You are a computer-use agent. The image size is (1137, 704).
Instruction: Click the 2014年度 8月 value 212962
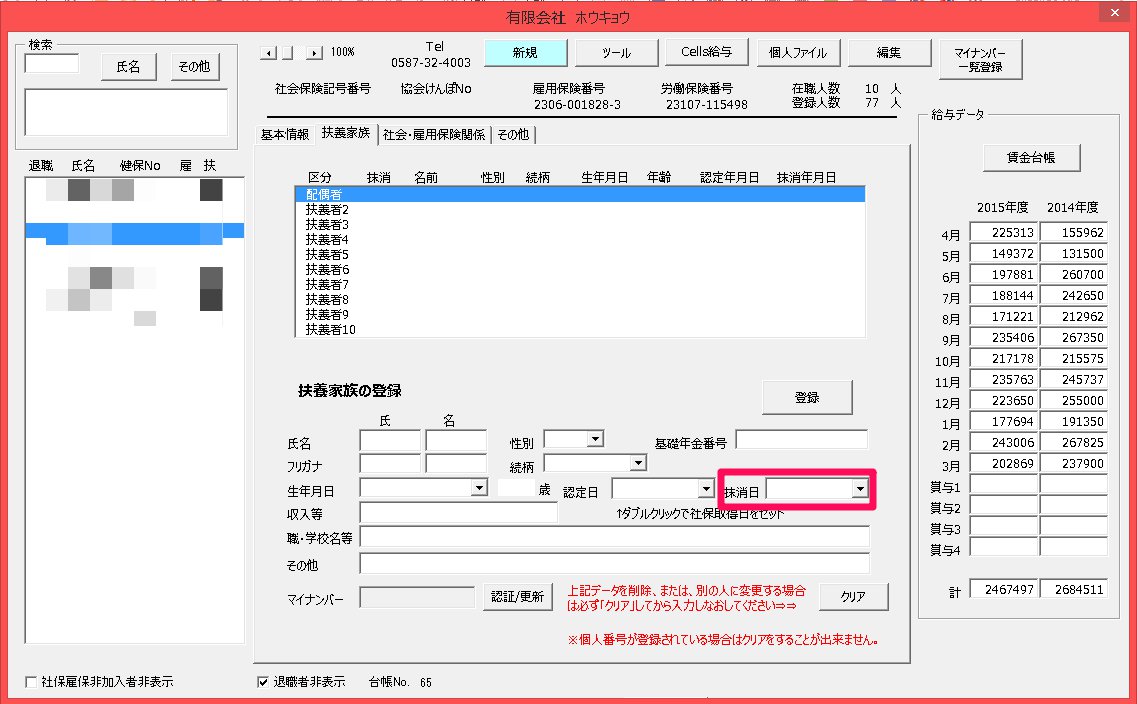coord(1074,317)
